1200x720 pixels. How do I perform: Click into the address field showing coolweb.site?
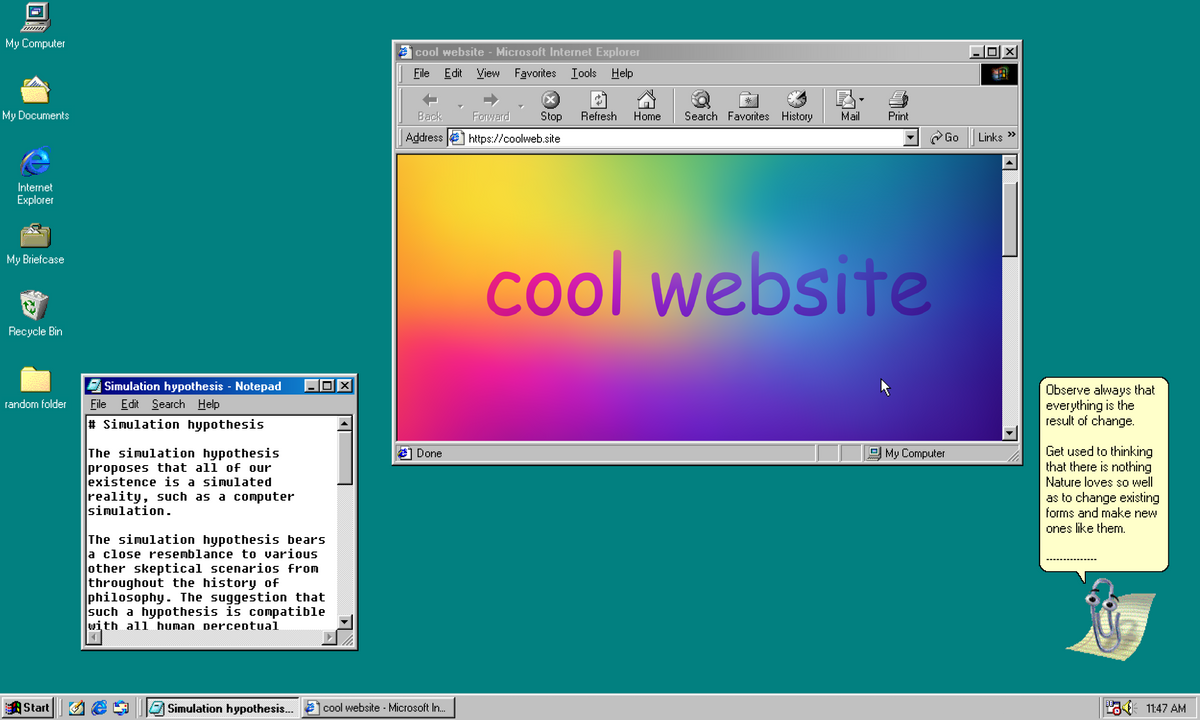coord(680,138)
